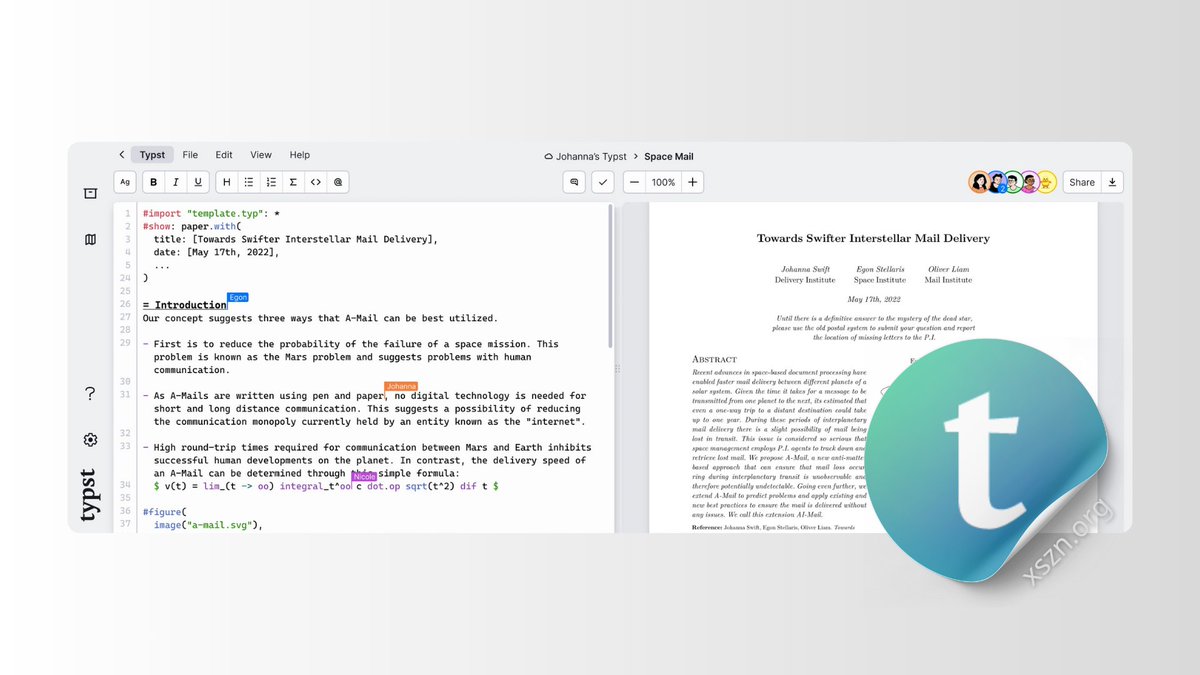The width and height of the screenshot is (1200, 675).
Task: Click the Space Mail project title
Action: pyautogui.click(x=669, y=156)
